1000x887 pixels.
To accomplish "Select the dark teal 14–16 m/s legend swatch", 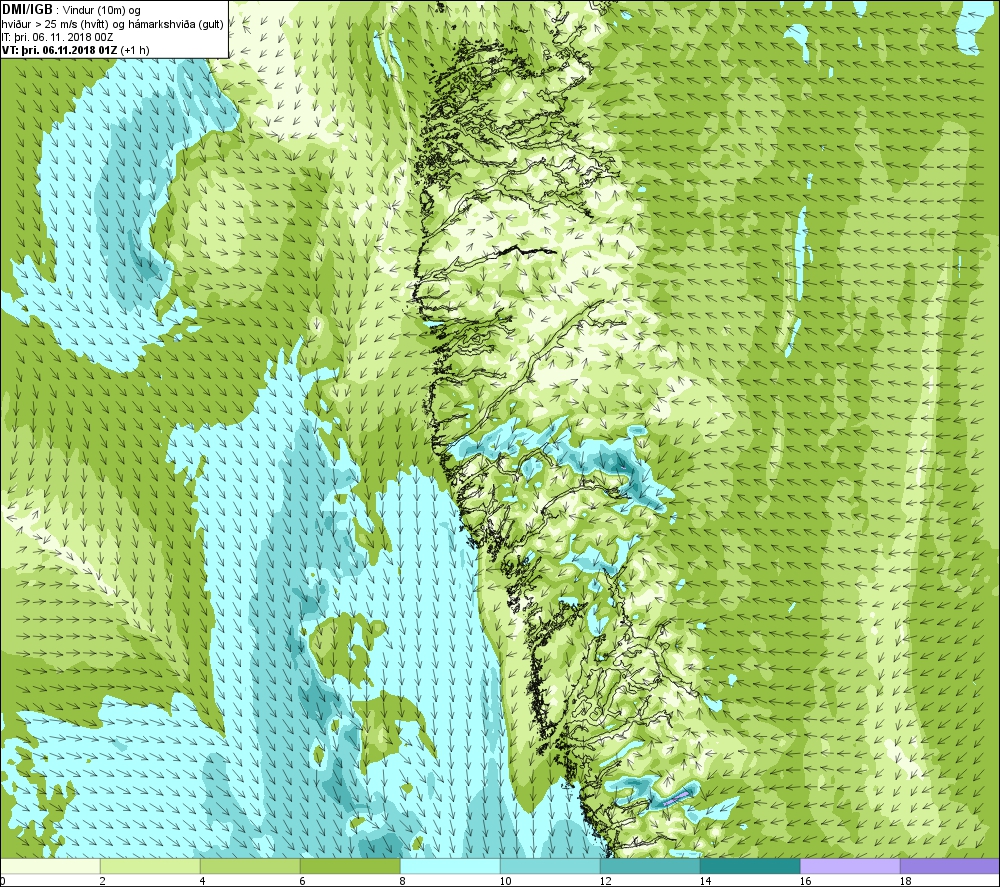I will click(x=750, y=866).
